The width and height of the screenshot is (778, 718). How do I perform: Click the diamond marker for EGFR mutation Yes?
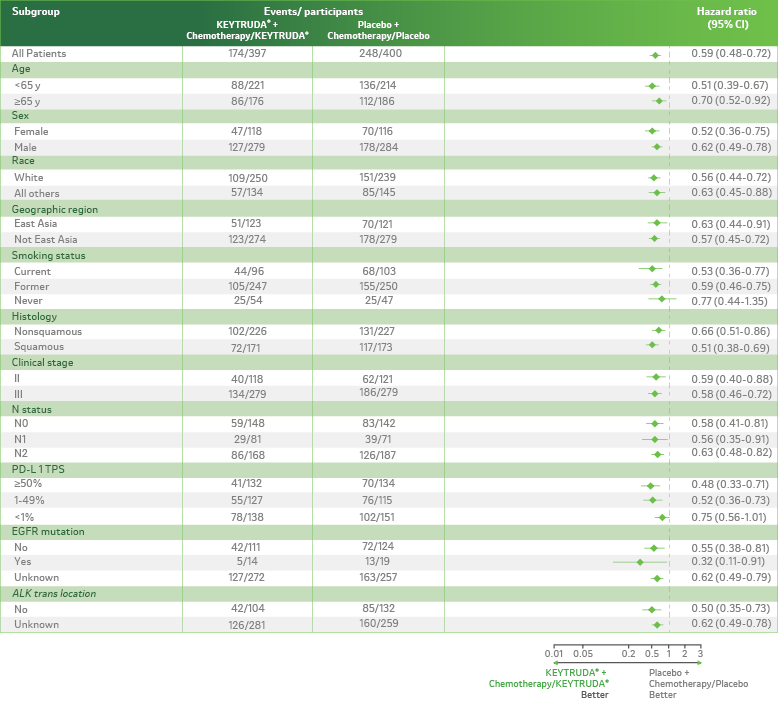pos(640,563)
